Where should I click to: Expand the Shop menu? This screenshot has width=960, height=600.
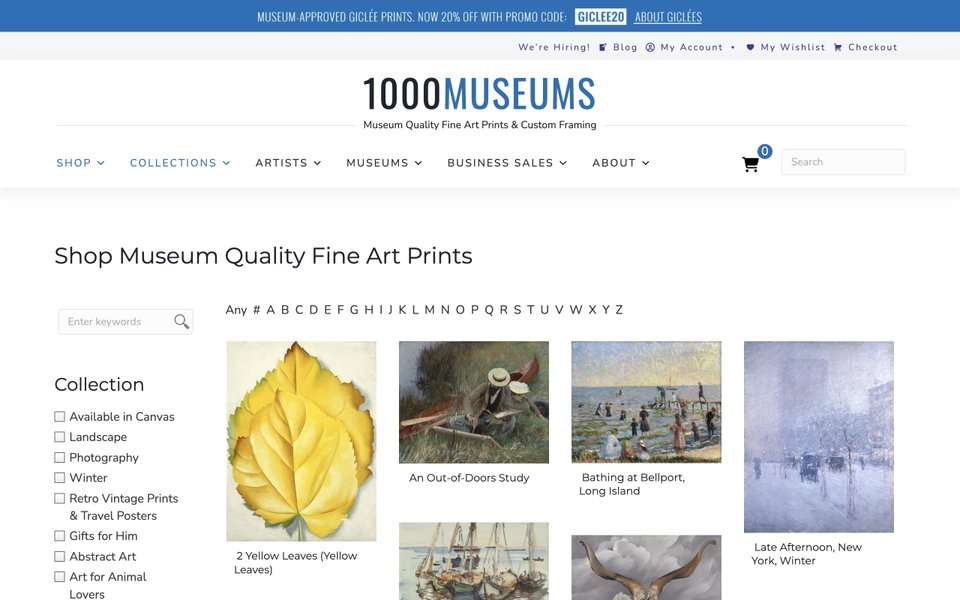pyautogui.click(x=80, y=163)
